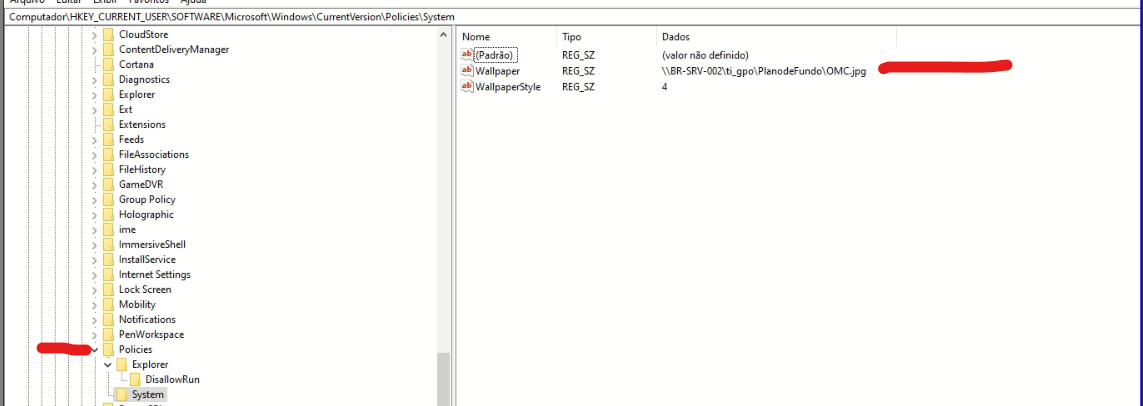Click the ime folder icon
The height and width of the screenshot is (406, 1143).
[x=108, y=229]
